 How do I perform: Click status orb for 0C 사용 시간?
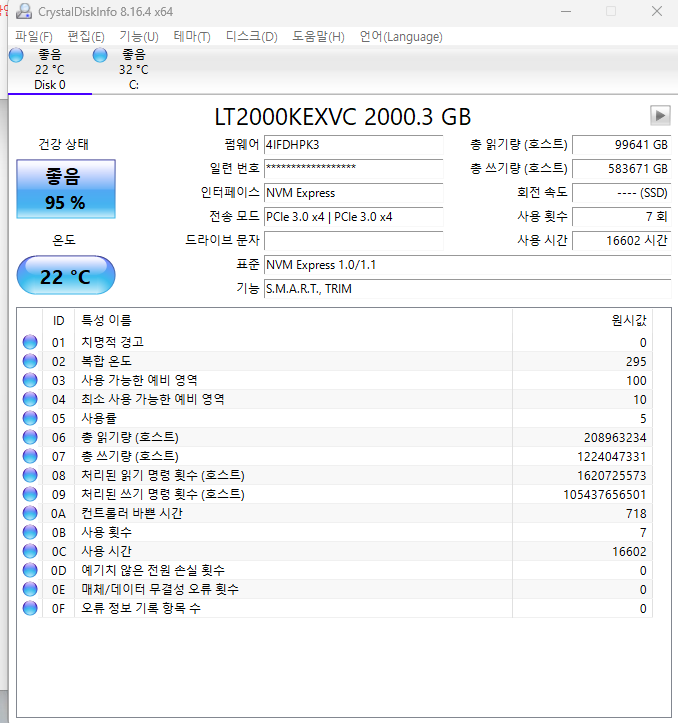tap(30, 551)
